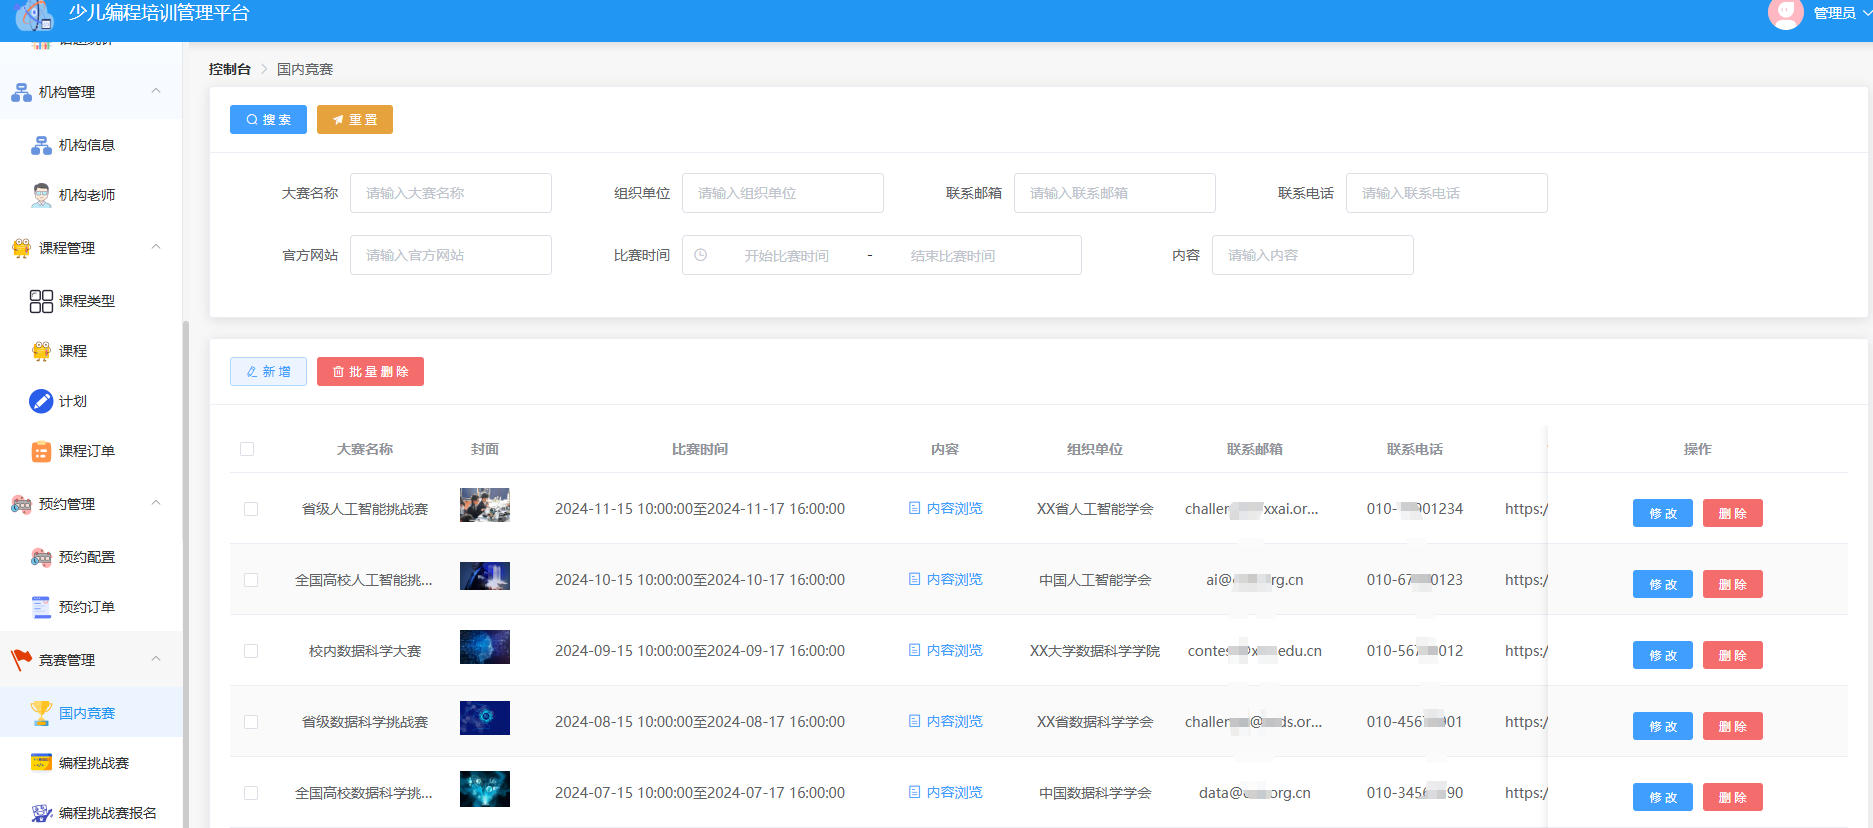Click the blue 搜索 button

268,119
